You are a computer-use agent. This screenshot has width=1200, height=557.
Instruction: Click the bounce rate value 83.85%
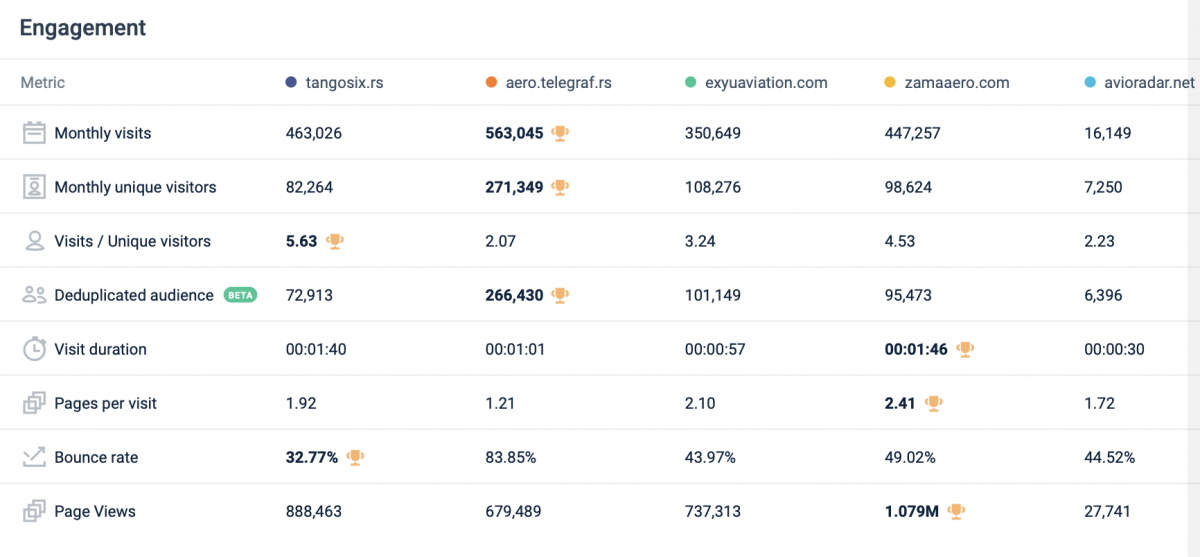[511, 457]
